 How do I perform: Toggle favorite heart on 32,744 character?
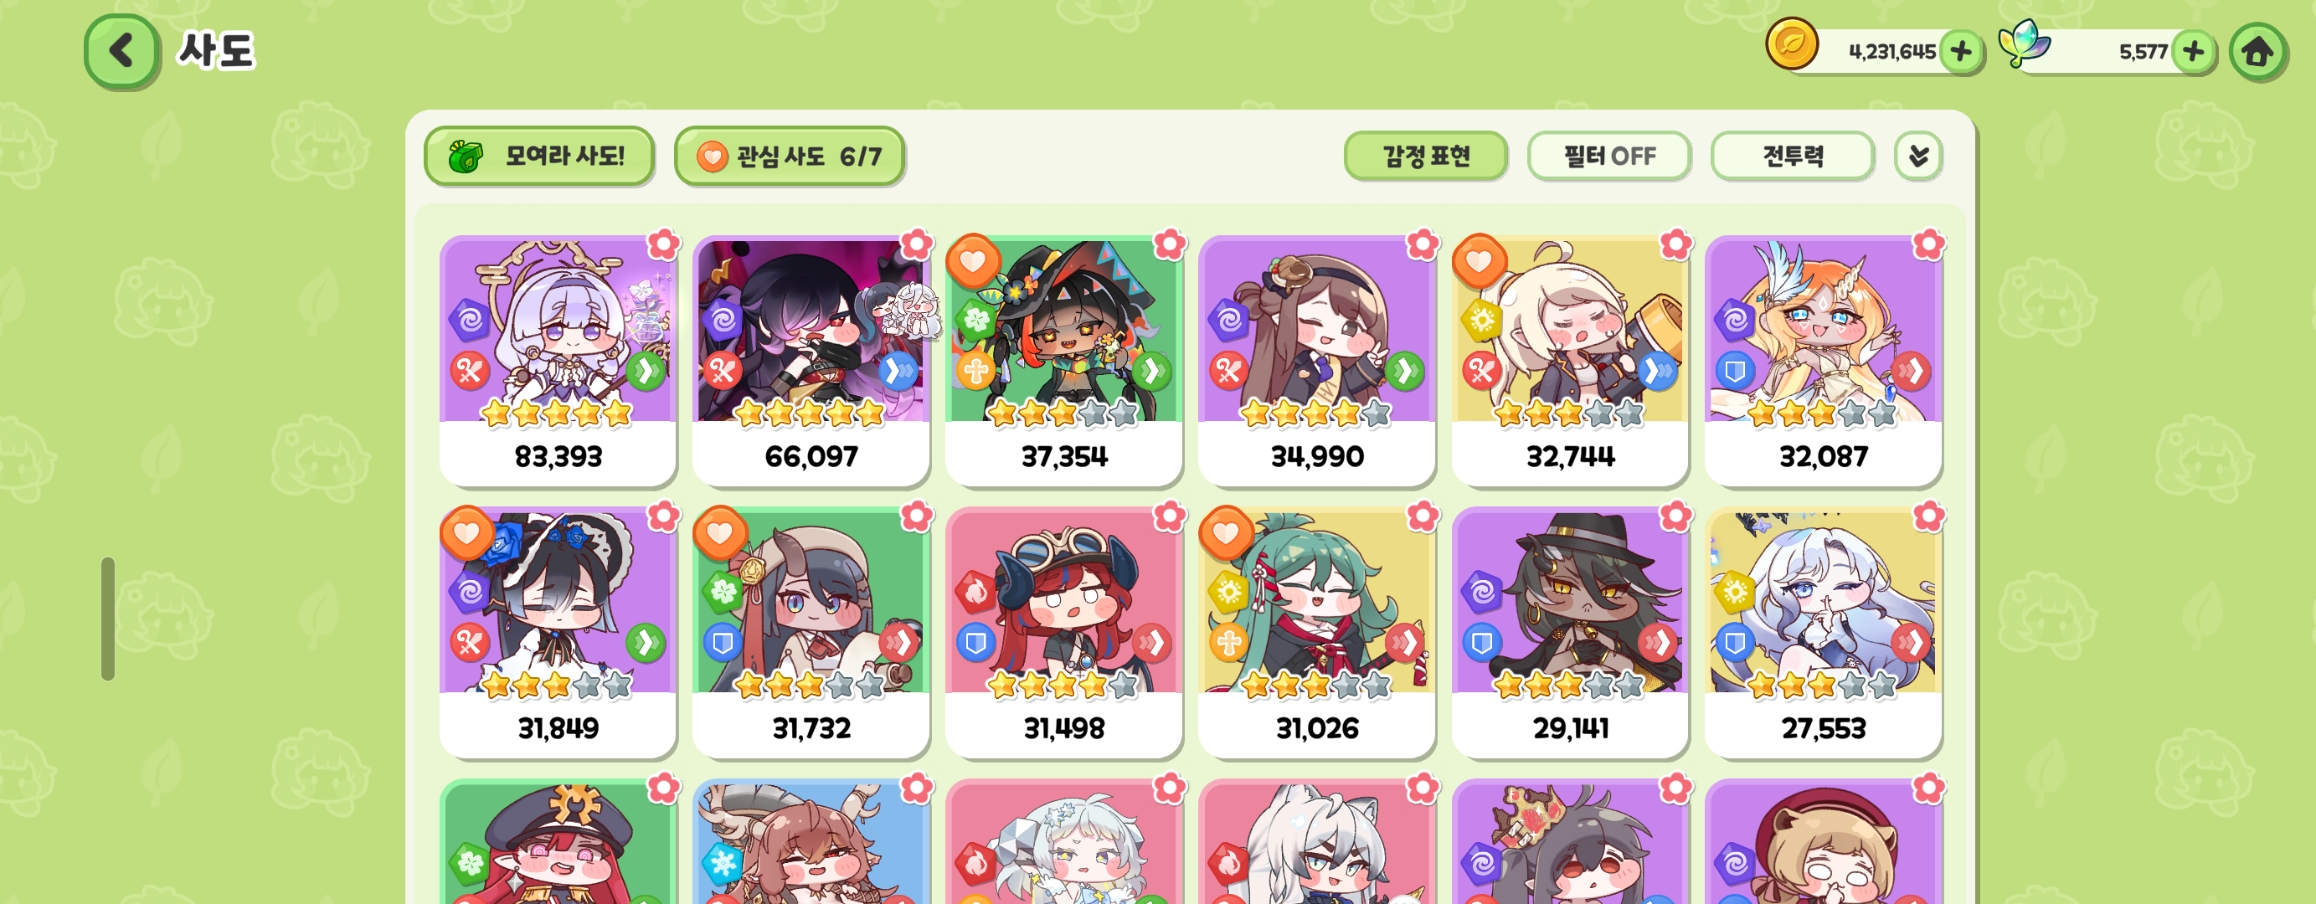click(x=1480, y=262)
